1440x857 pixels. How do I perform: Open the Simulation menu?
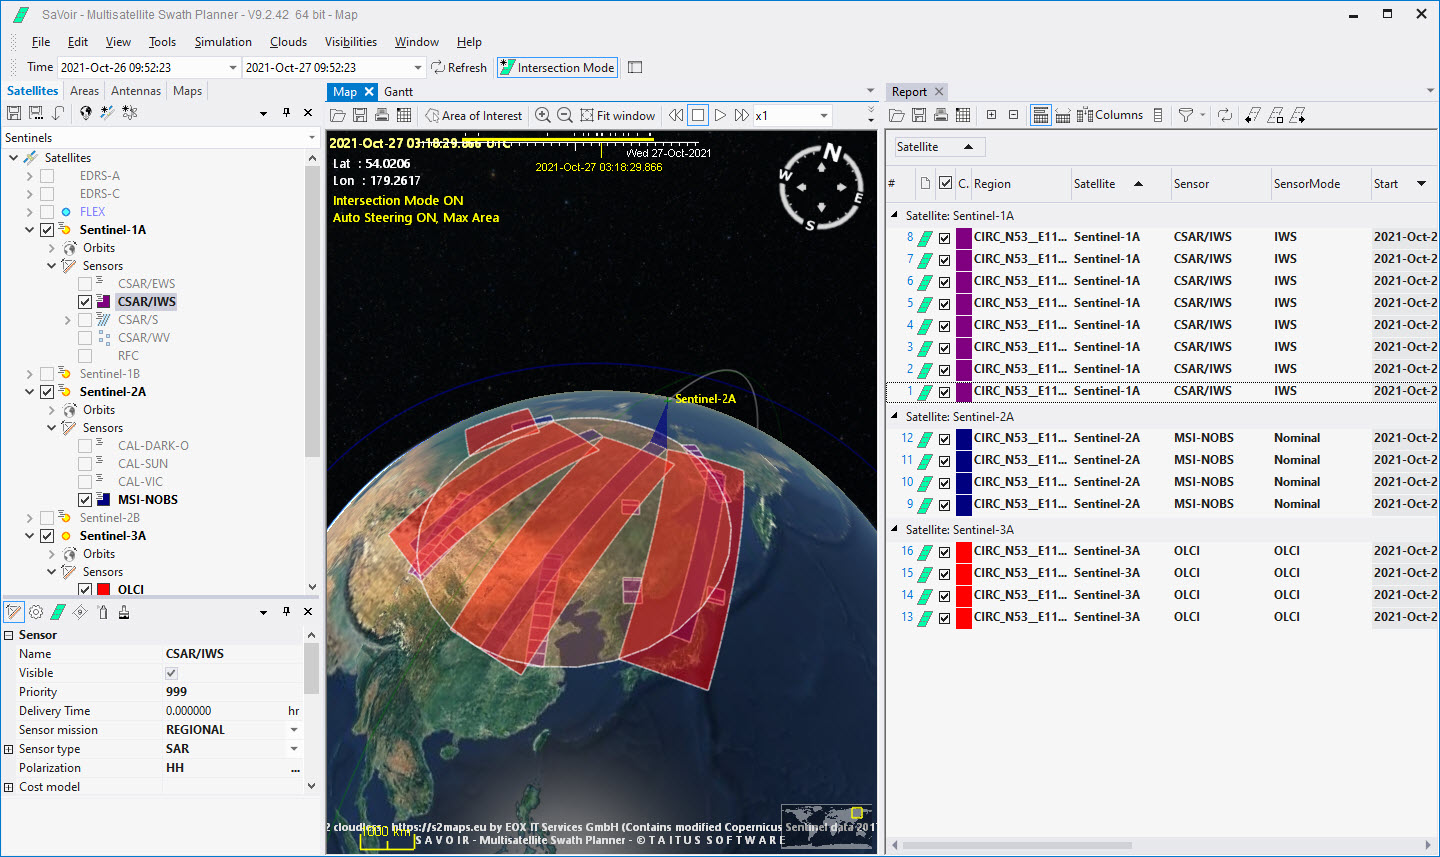click(x=223, y=42)
